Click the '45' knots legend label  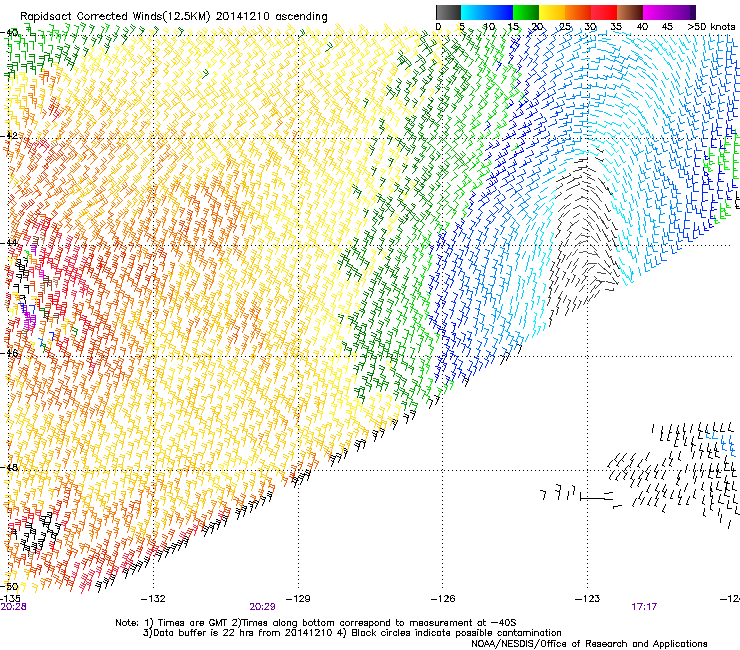pyautogui.click(x=667, y=27)
